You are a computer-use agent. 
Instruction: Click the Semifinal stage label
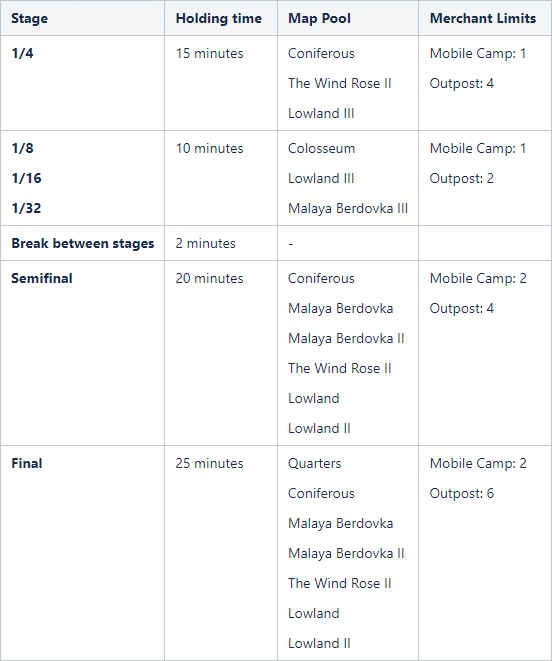[x=42, y=279]
